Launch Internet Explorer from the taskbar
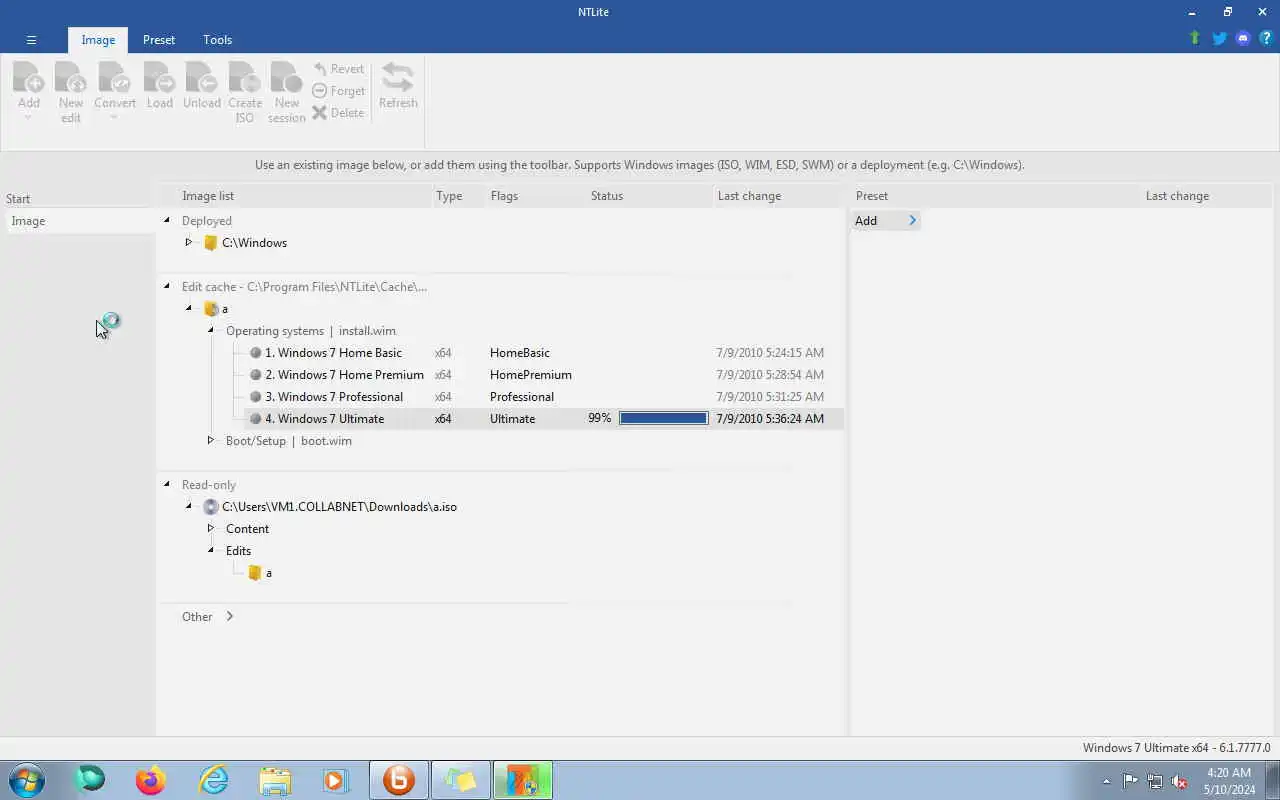This screenshot has height=800, width=1280. point(213,780)
